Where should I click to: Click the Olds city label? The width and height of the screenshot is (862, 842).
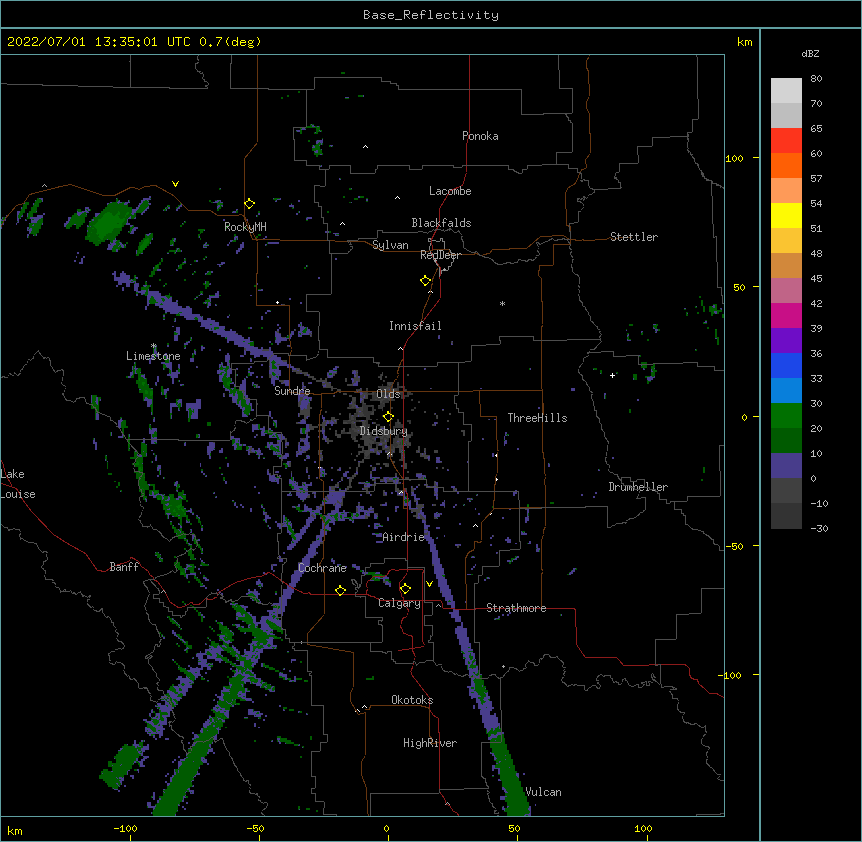pos(388,394)
